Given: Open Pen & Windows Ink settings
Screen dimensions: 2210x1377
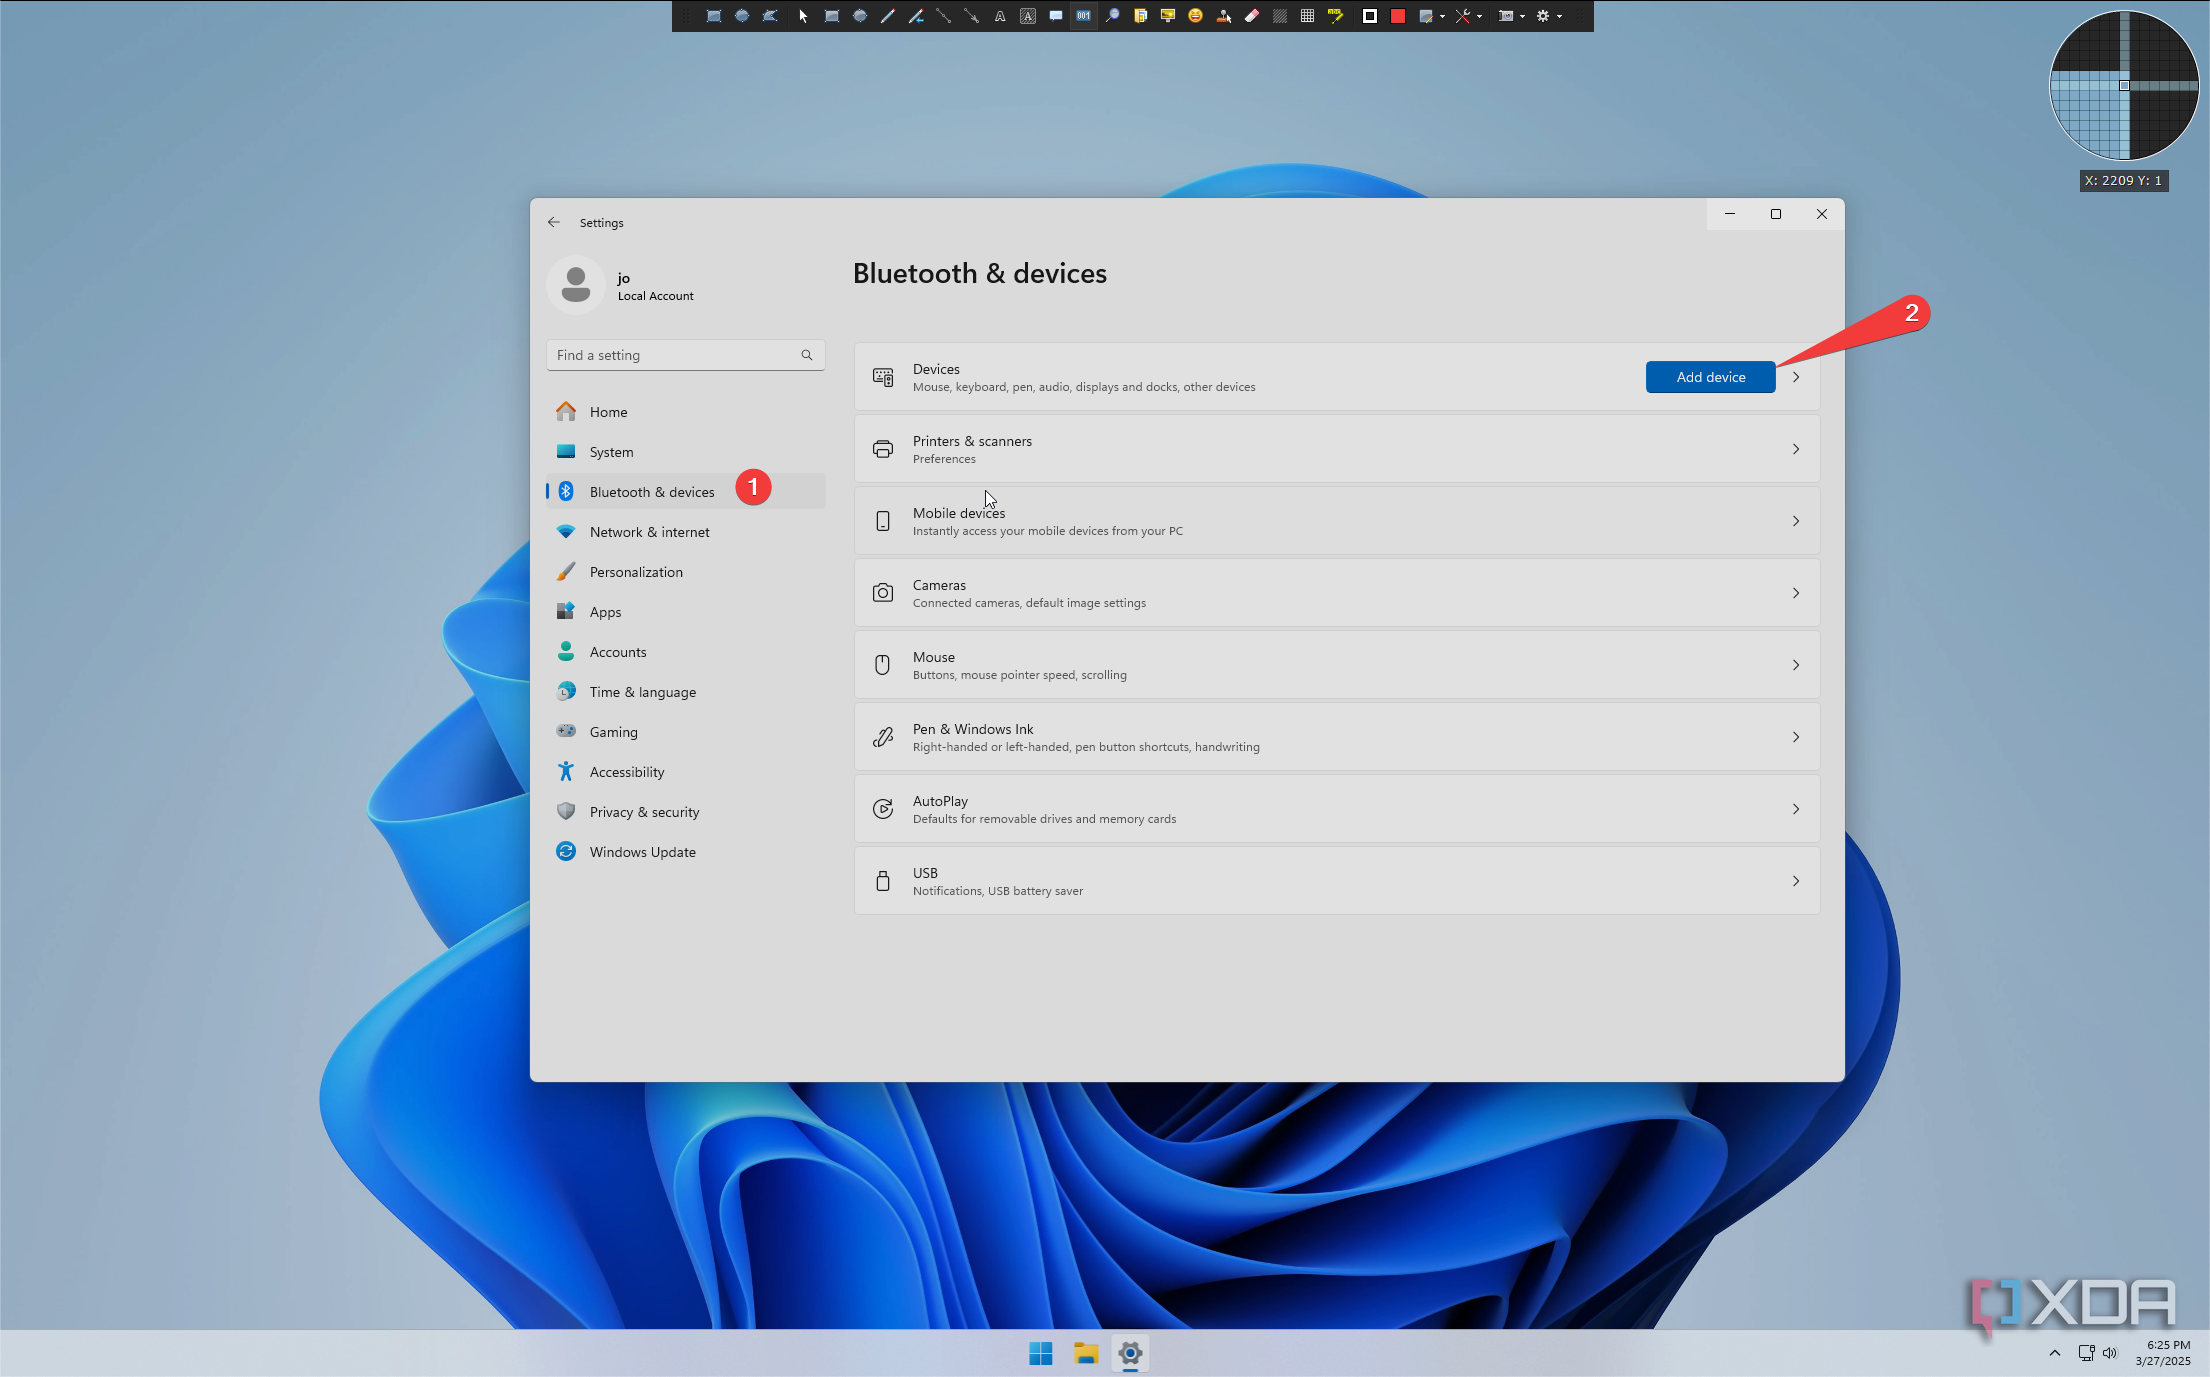Looking at the screenshot, I should [x=1337, y=737].
